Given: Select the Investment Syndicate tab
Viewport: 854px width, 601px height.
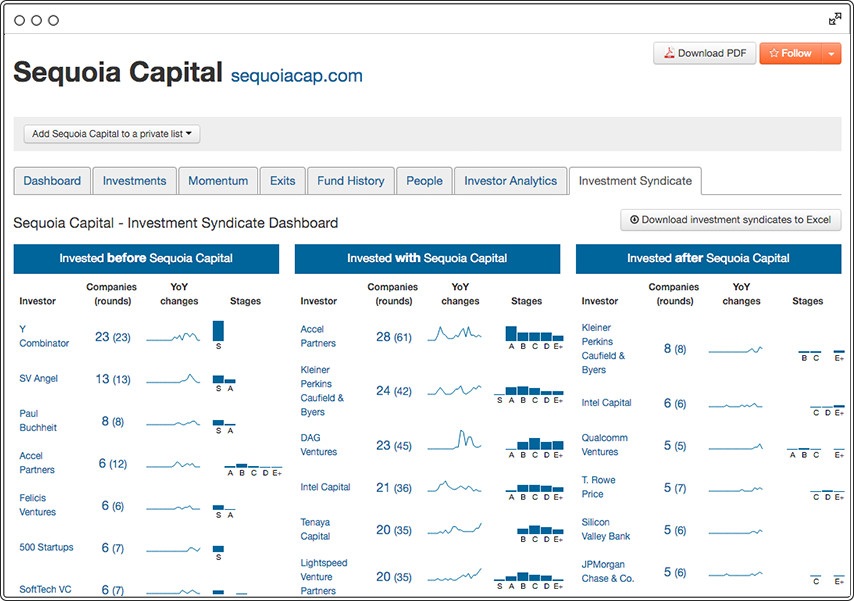Looking at the screenshot, I should (635, 181).
